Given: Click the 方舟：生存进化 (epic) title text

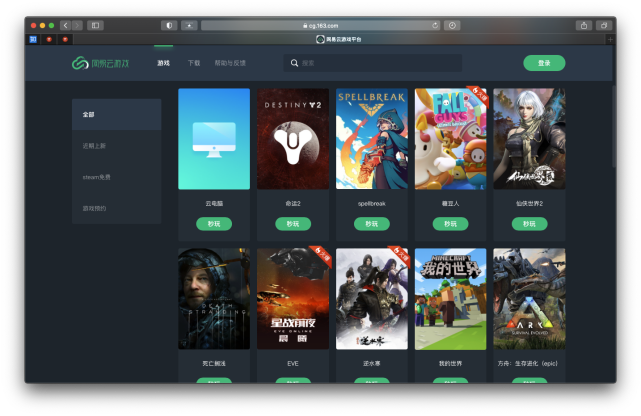Looking at the screenshot, I should point(527,363).
